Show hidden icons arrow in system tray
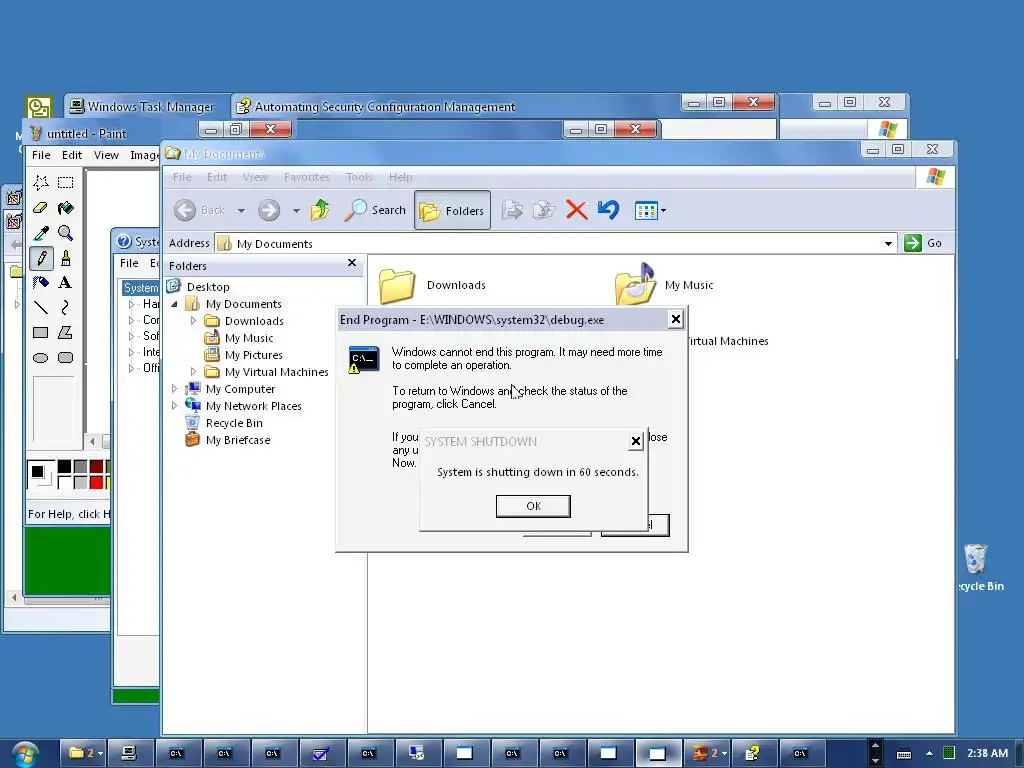The height and width of the screenshot is (768, 1024). (929, 753)
